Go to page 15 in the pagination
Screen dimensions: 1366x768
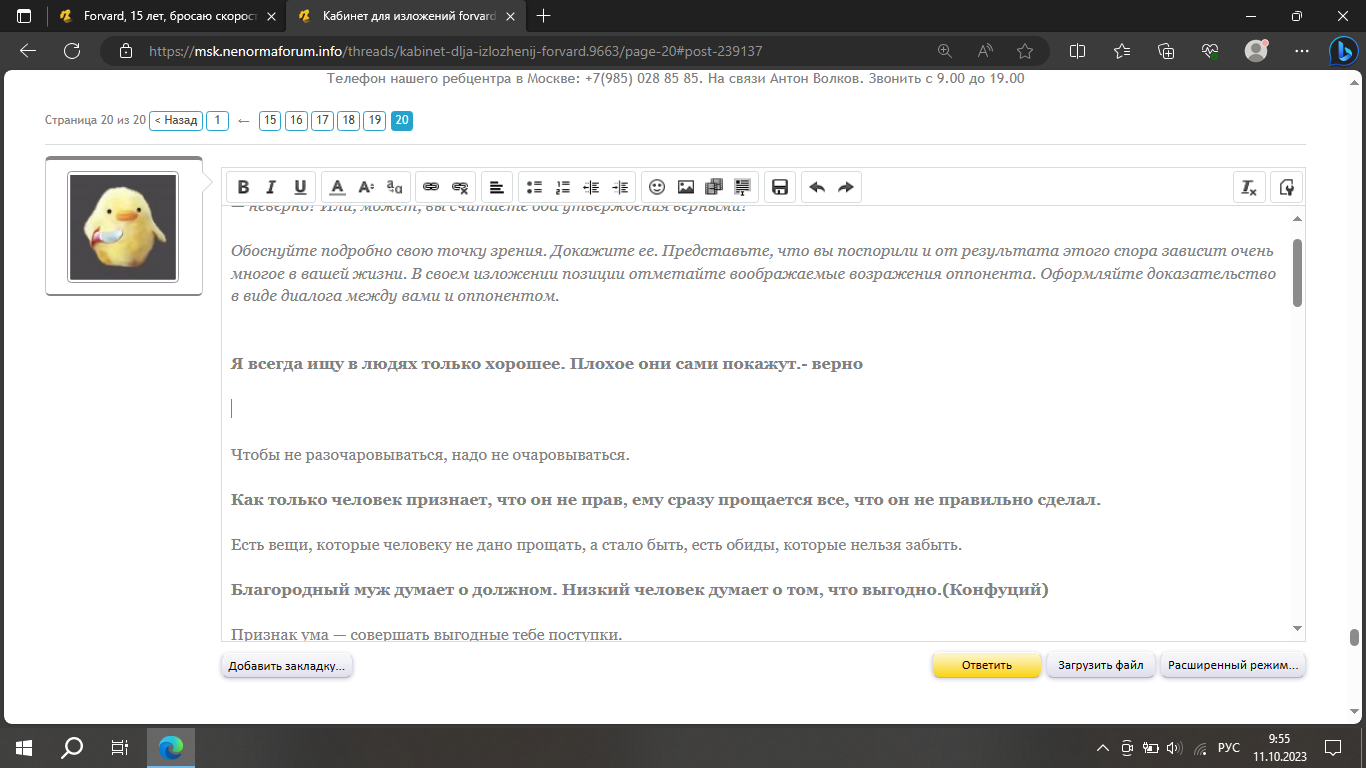coord(269,120)
